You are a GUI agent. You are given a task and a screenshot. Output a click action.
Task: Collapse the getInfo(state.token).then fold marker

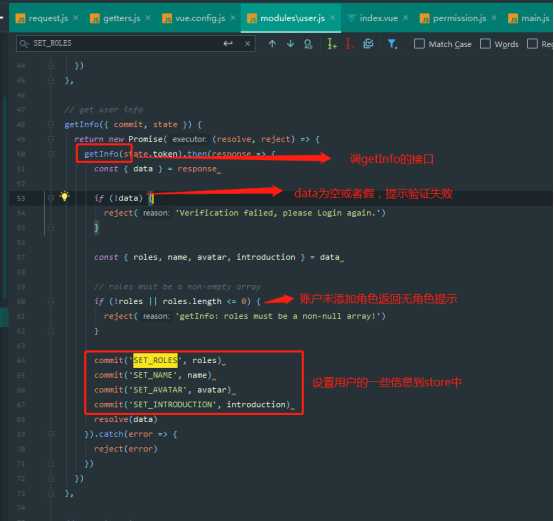[51, 154]
